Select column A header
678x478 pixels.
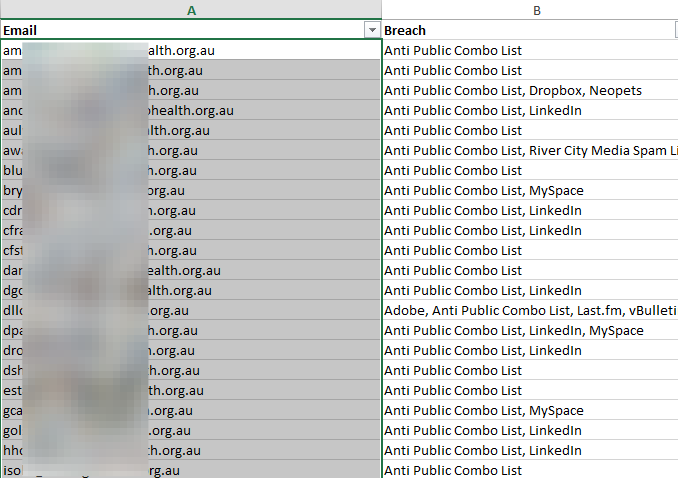click(x=191, y=10)
